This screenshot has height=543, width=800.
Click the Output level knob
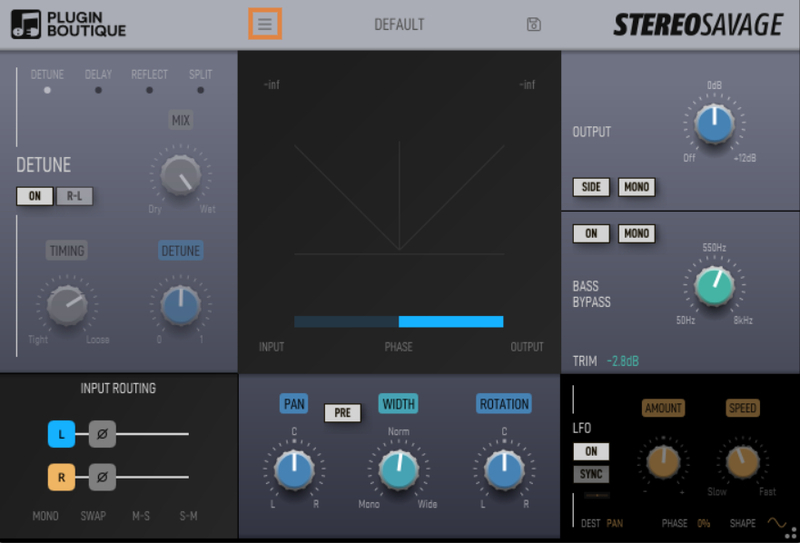(714, 124)
